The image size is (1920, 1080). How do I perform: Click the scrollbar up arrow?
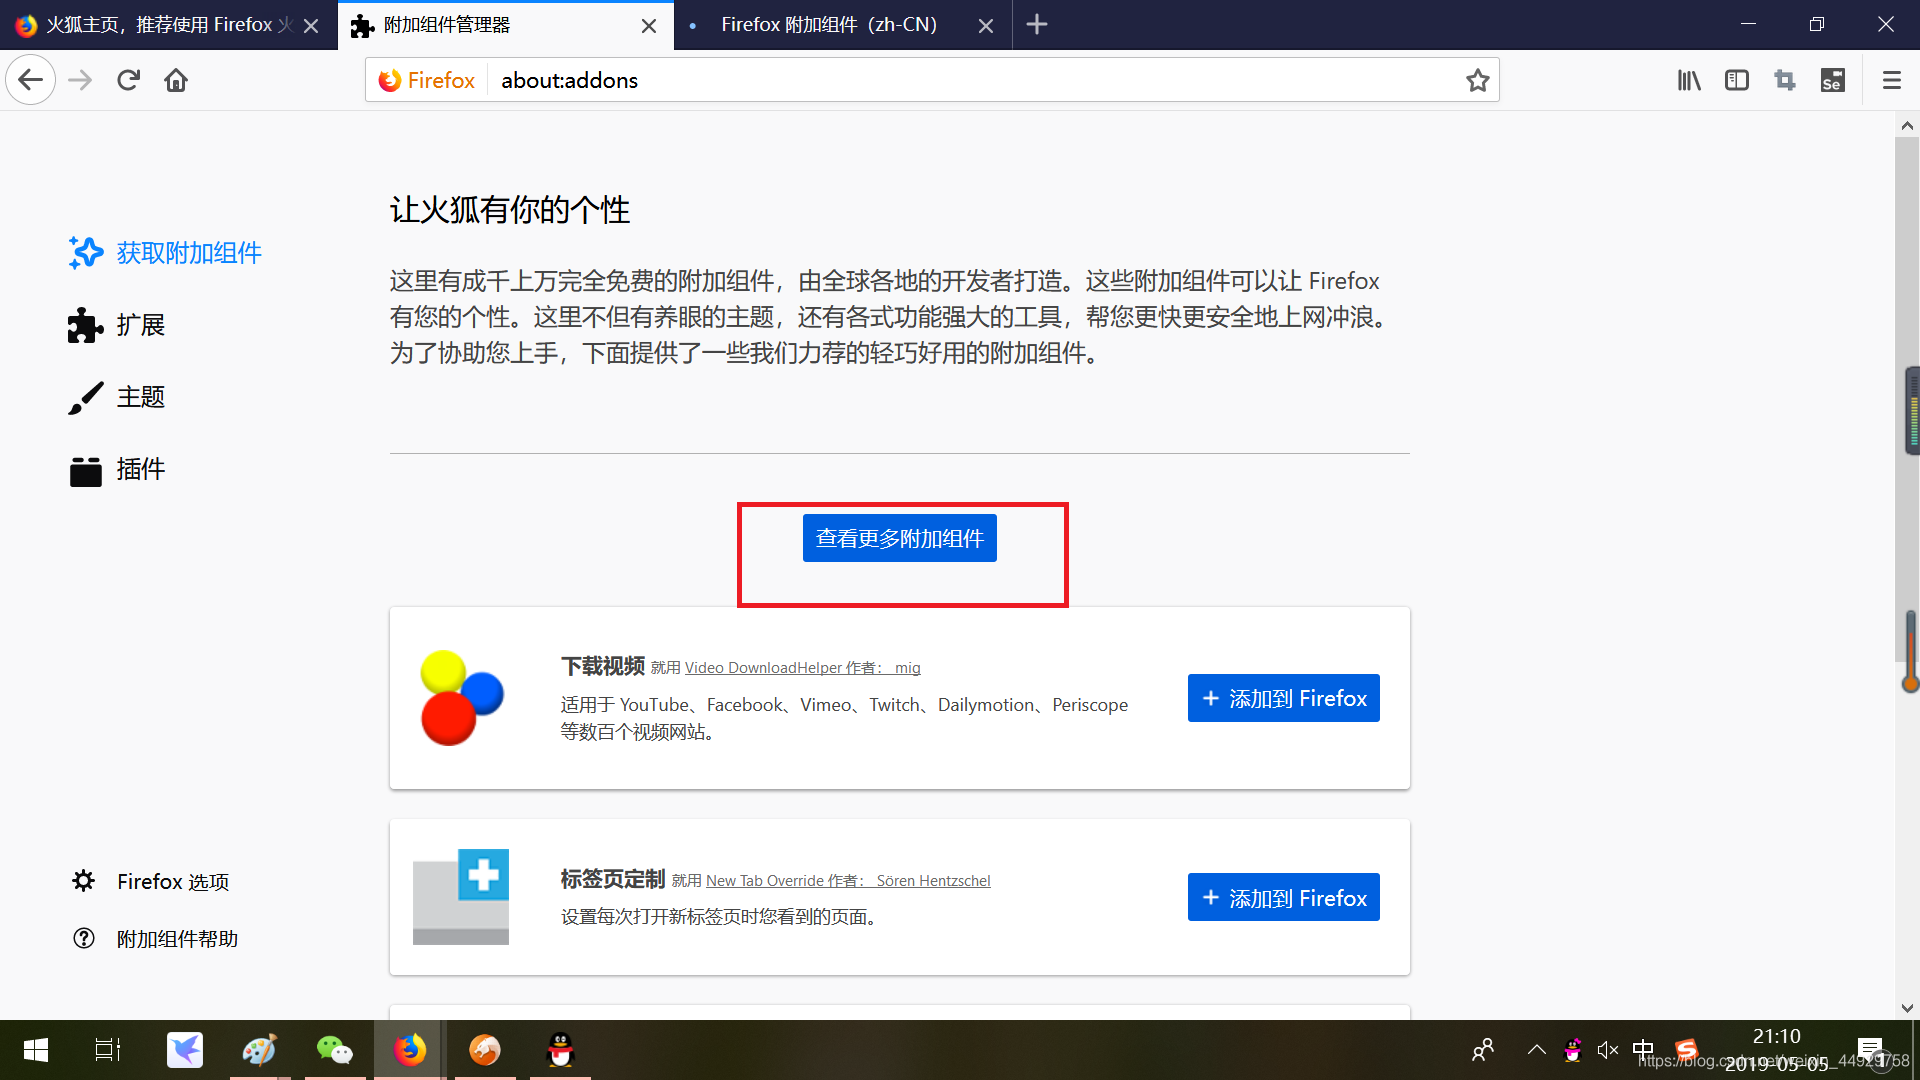[1906, 126]
